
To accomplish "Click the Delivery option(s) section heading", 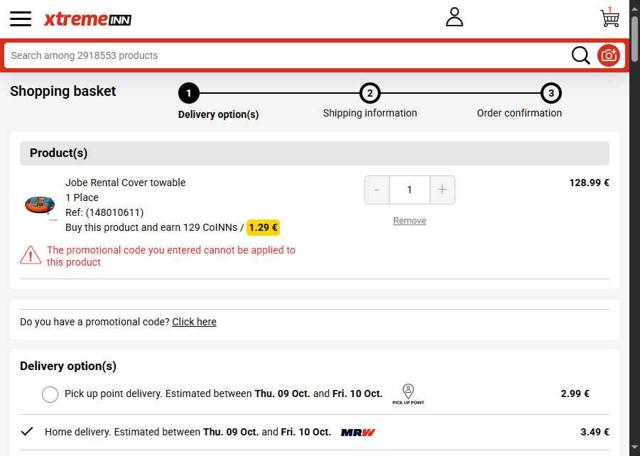I will coord(68,366).
